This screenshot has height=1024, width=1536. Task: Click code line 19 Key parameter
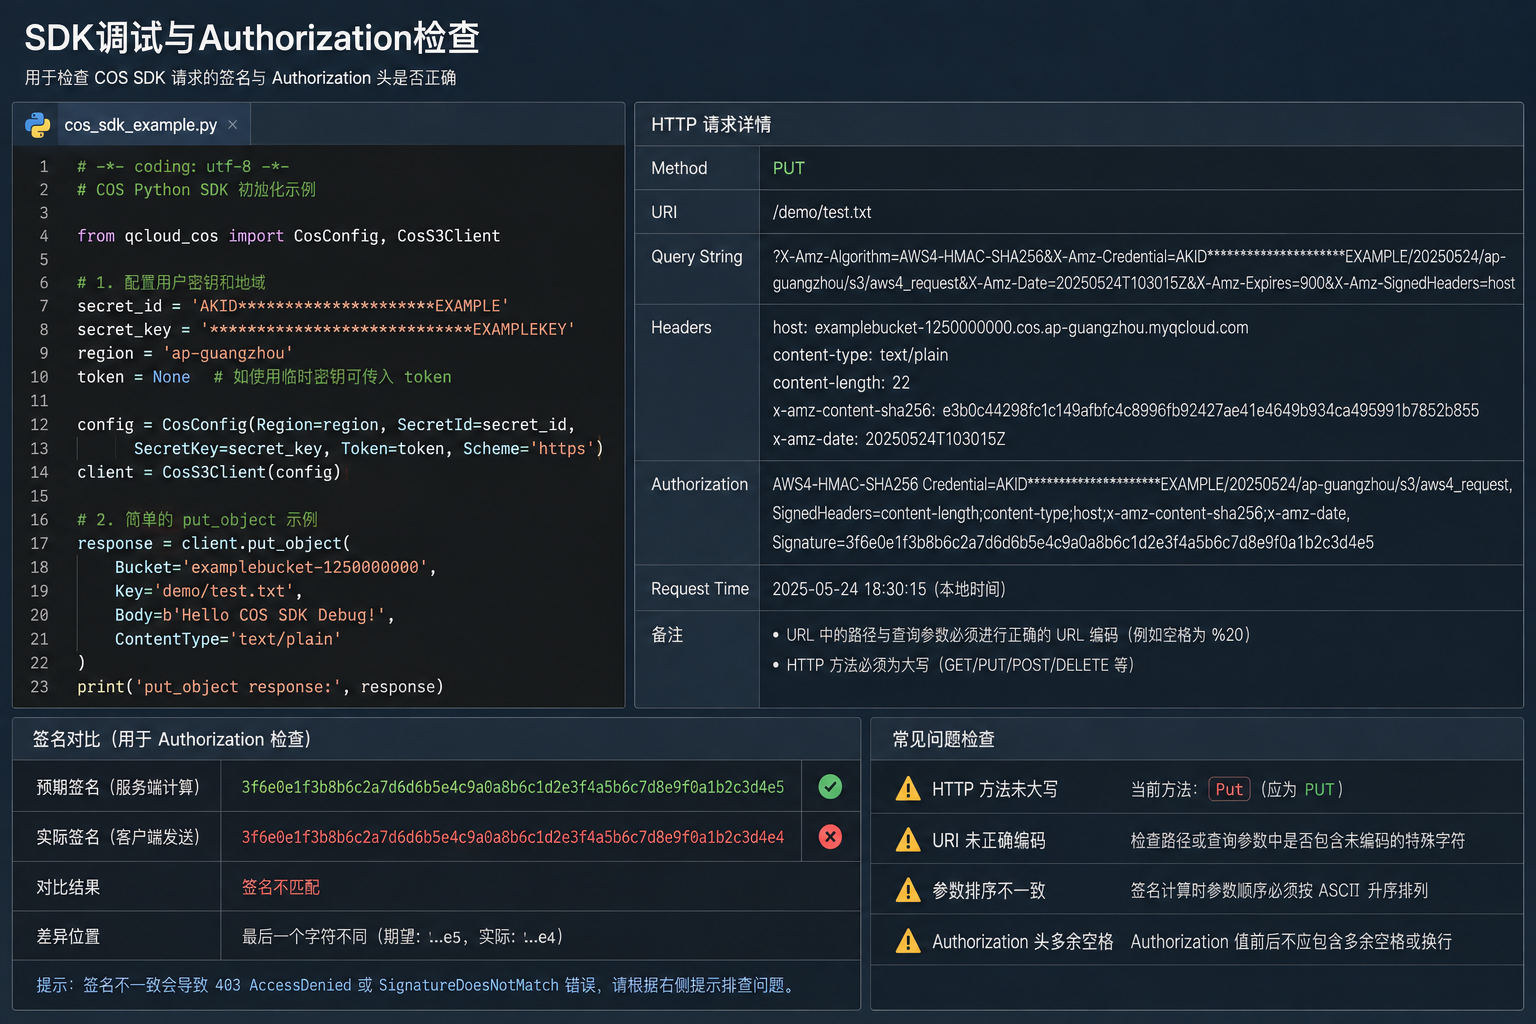[x=208, y=591]
